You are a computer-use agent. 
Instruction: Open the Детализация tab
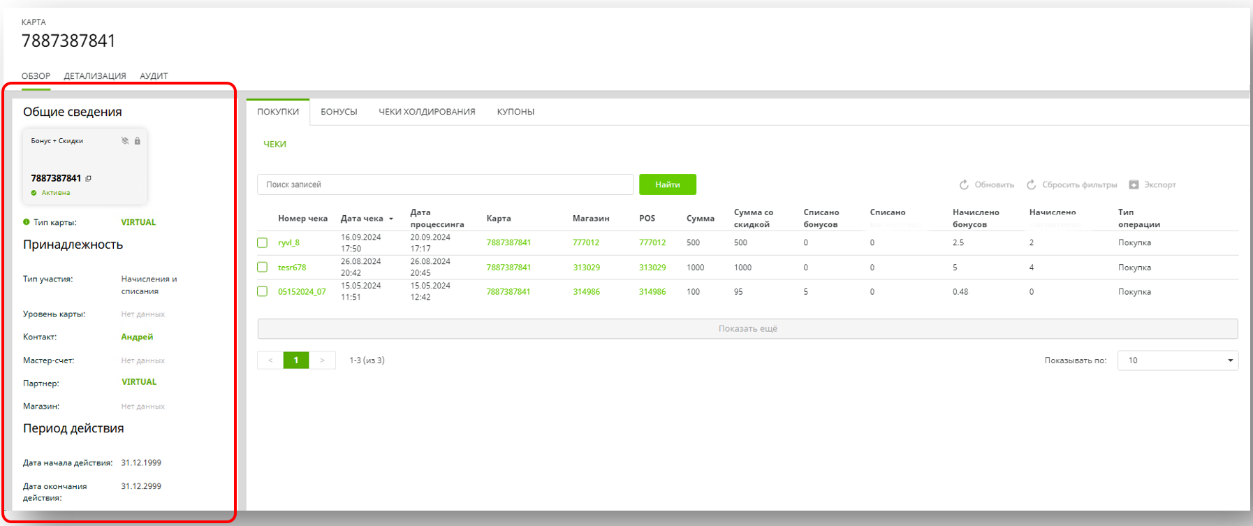pos(95,76)
